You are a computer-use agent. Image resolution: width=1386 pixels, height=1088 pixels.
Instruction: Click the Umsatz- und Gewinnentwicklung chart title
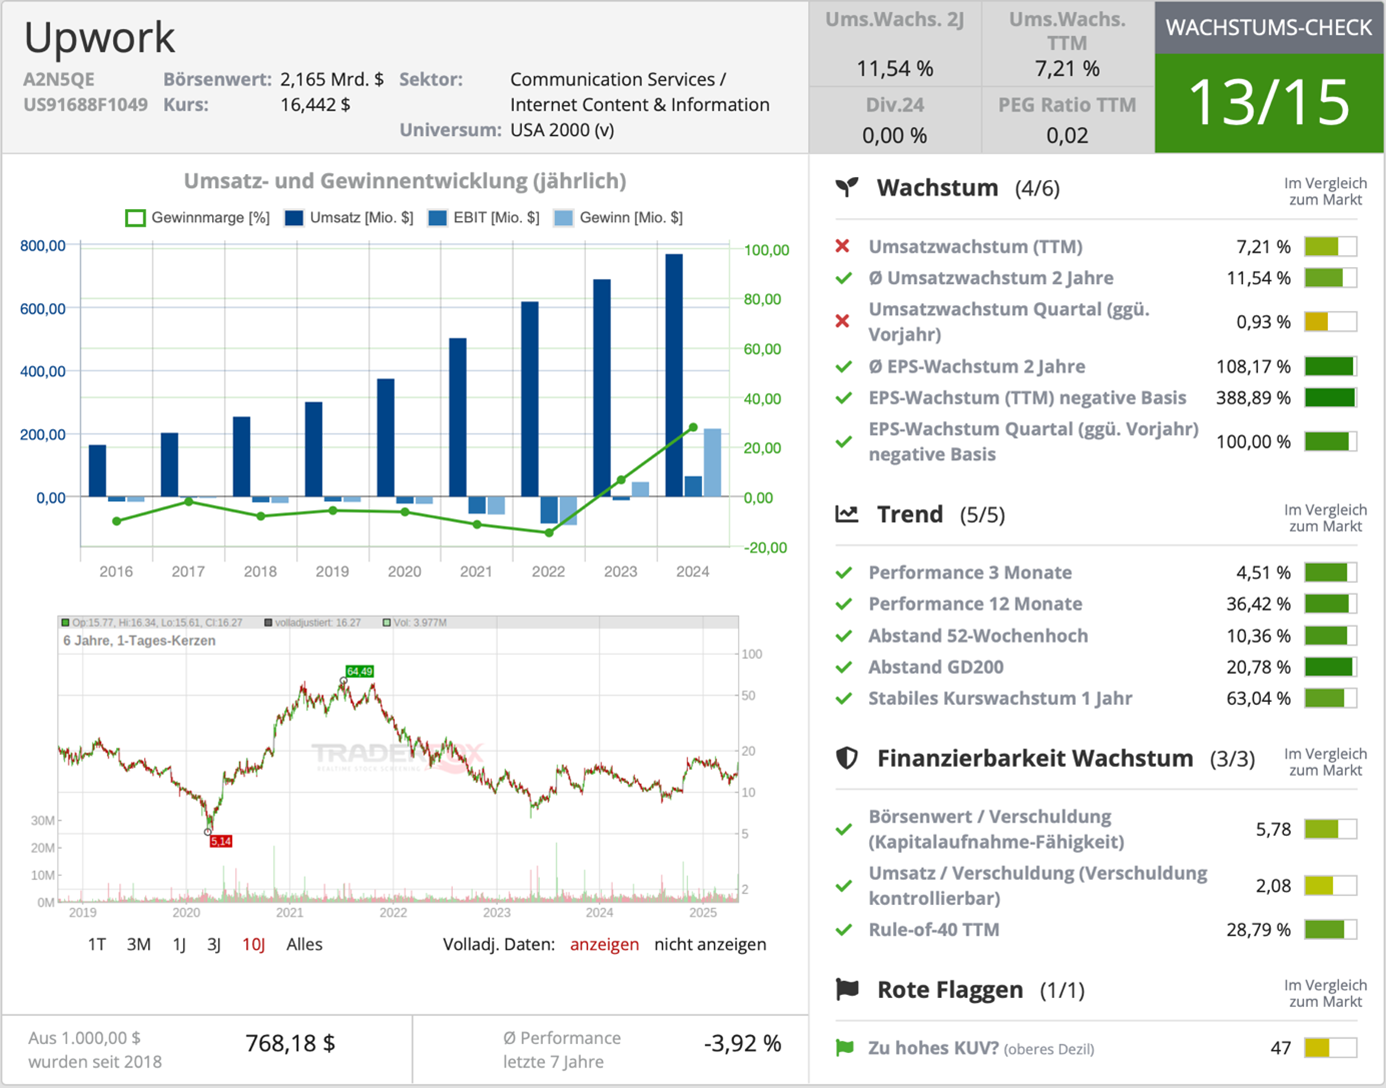[x=405, y=181]
